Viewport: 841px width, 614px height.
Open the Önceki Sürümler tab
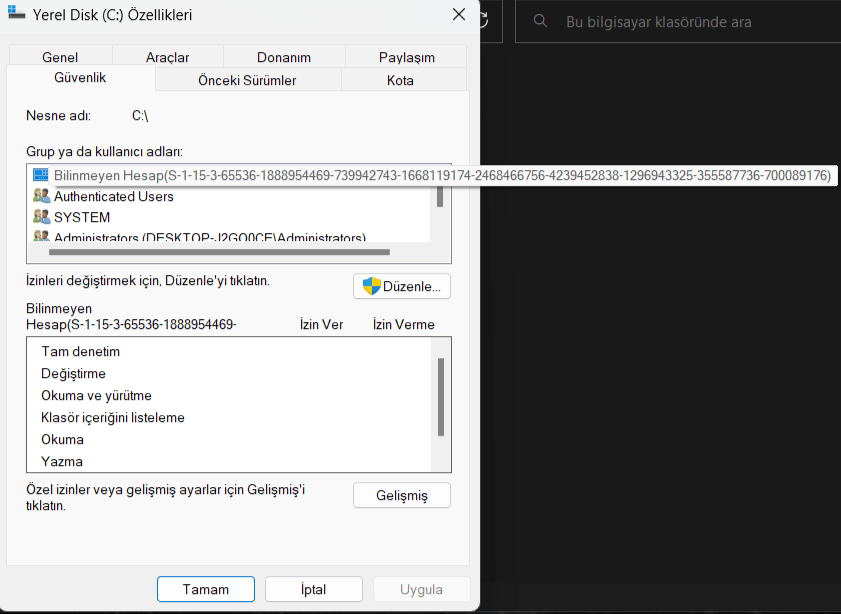tap(247, 80)
